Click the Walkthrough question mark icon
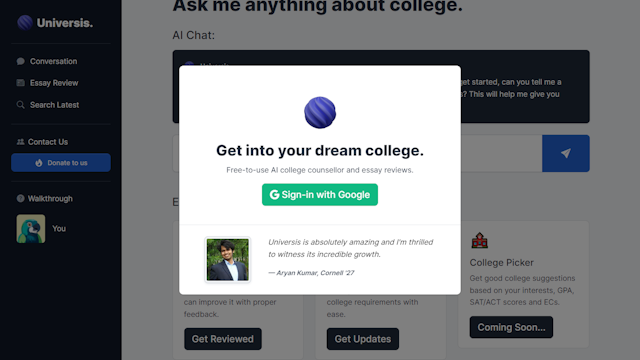Image resolution: width=640 pixels, height=360 pixels. [20, 199]
